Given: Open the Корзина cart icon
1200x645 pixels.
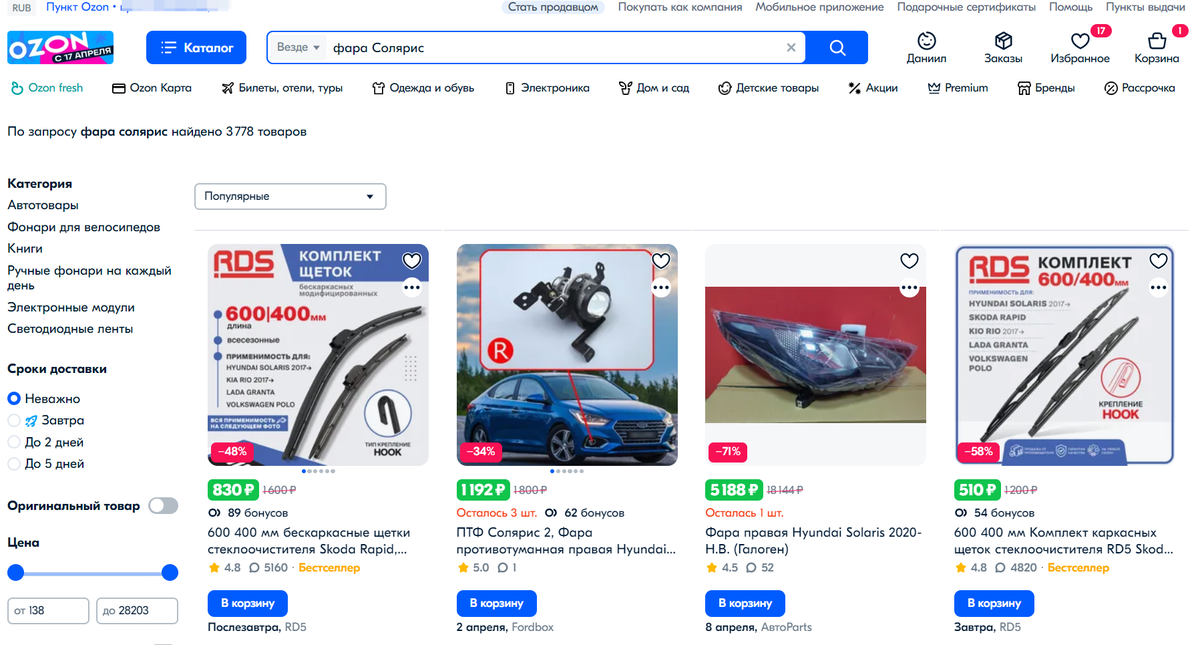Looking at the screenshot, I should (1157, 41).
